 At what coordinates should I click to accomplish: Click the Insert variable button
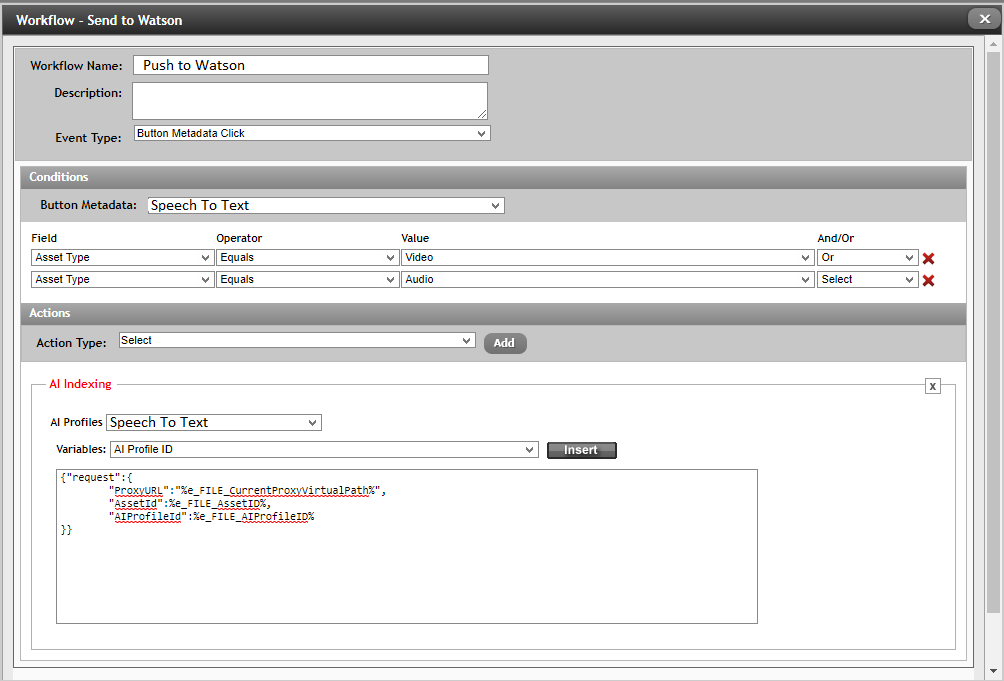click(x=581, y=450)
